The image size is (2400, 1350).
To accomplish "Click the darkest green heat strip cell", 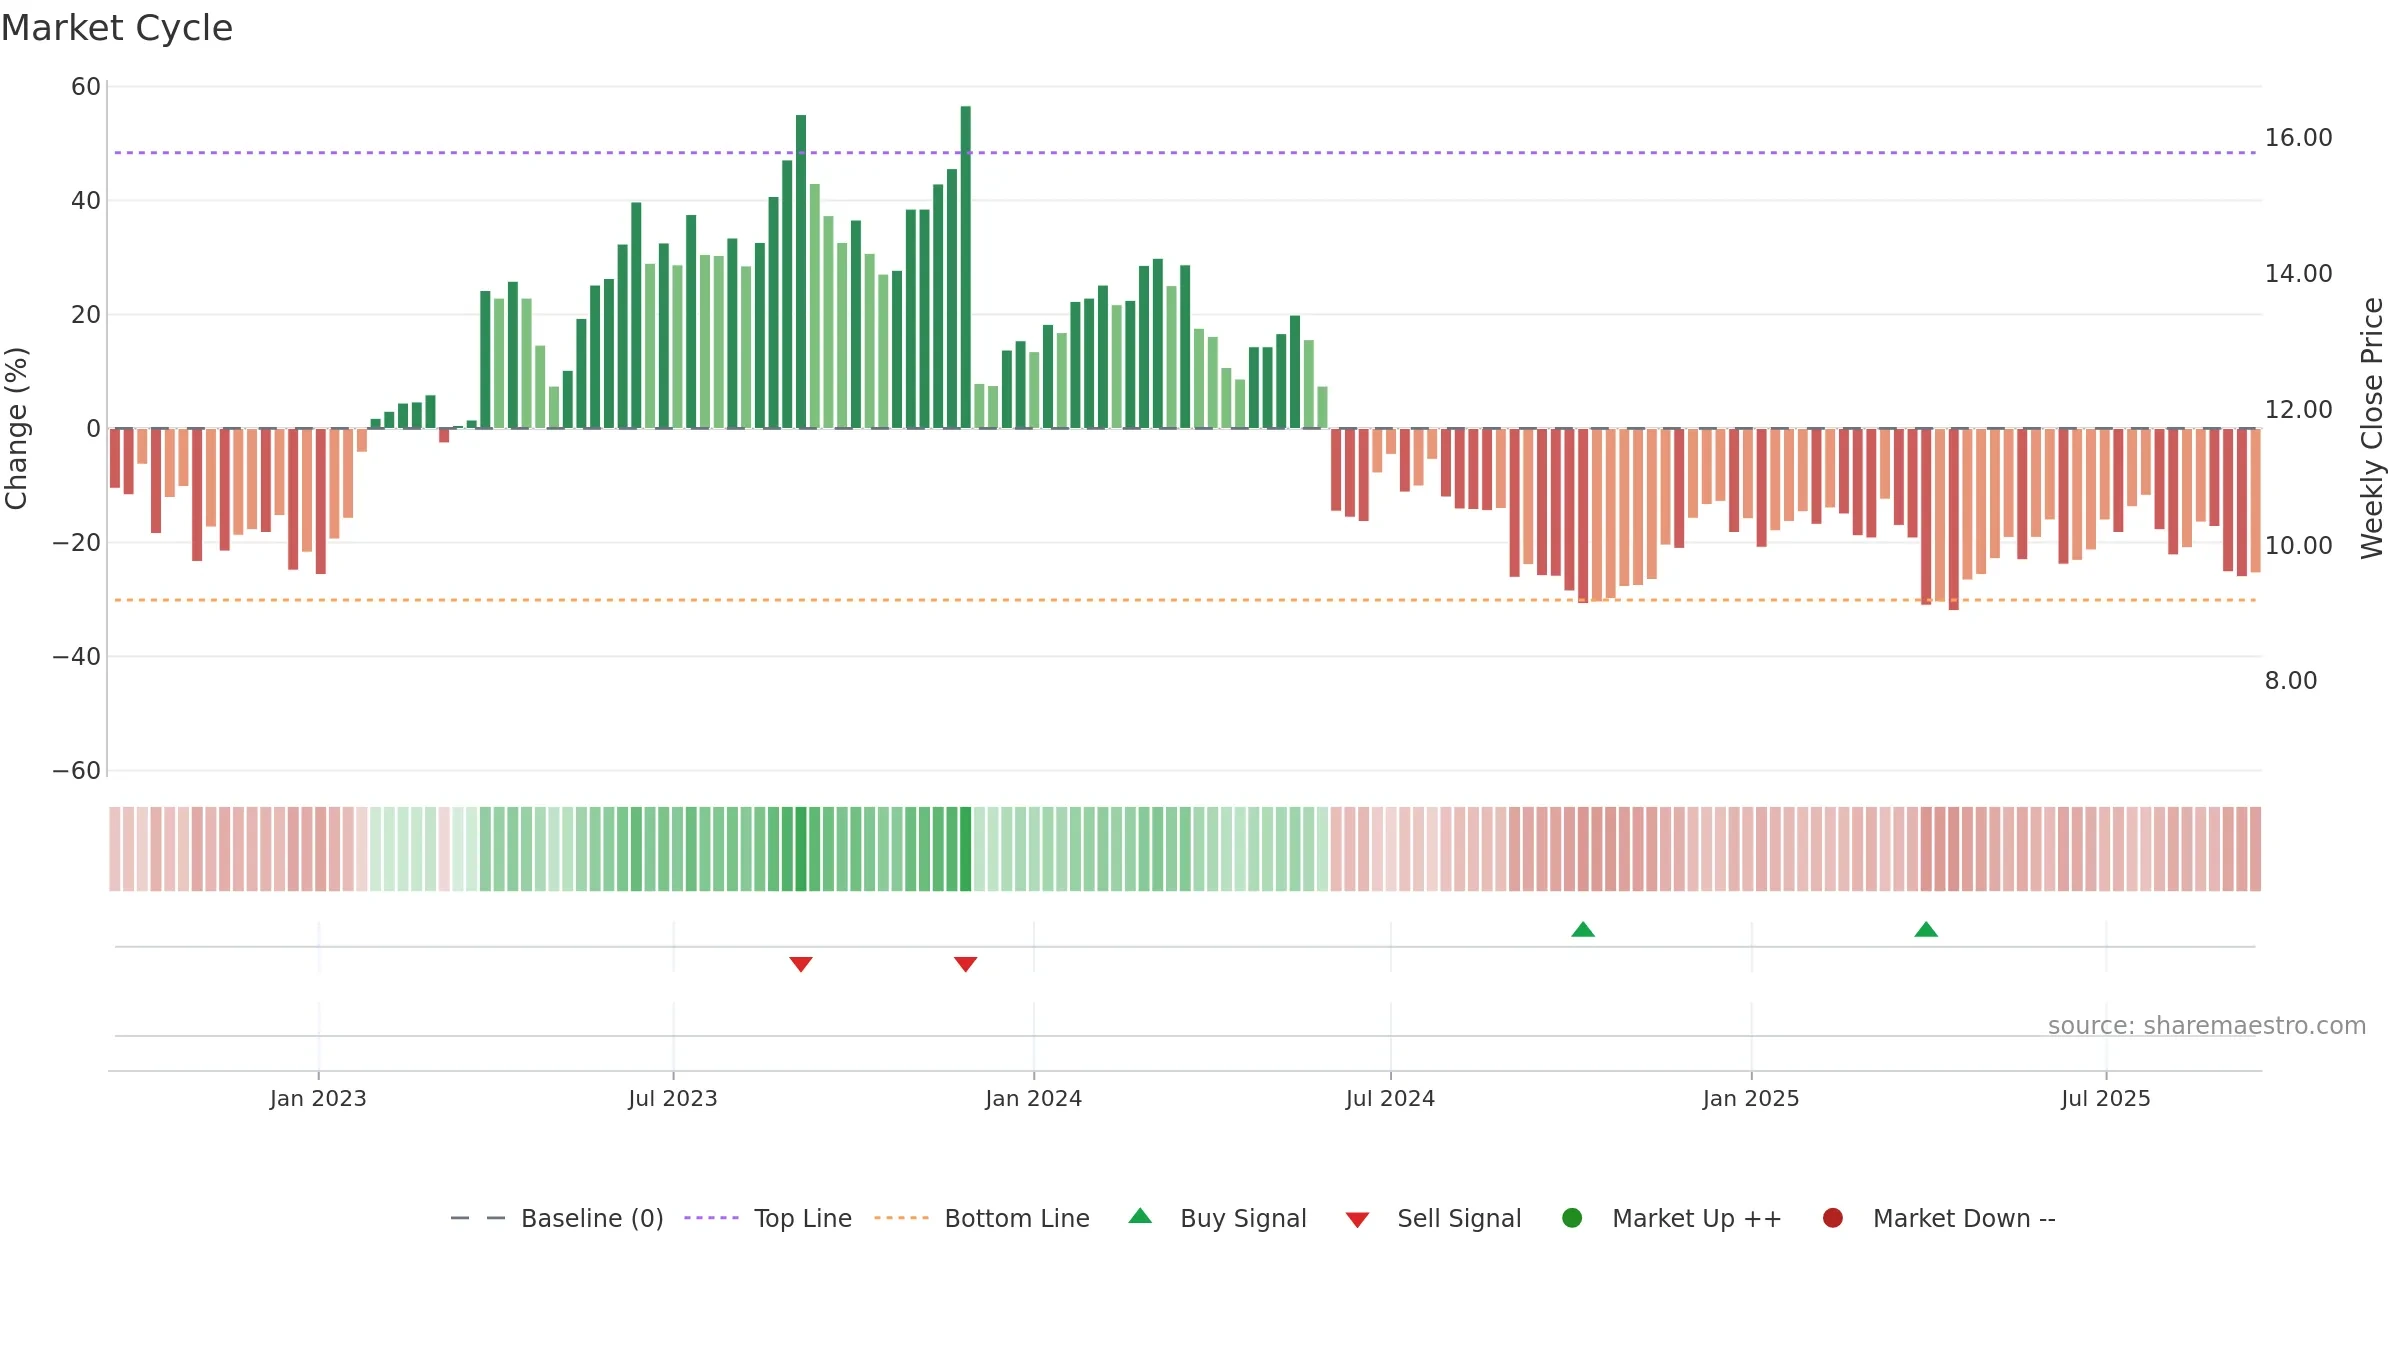I will coord(966,849).
